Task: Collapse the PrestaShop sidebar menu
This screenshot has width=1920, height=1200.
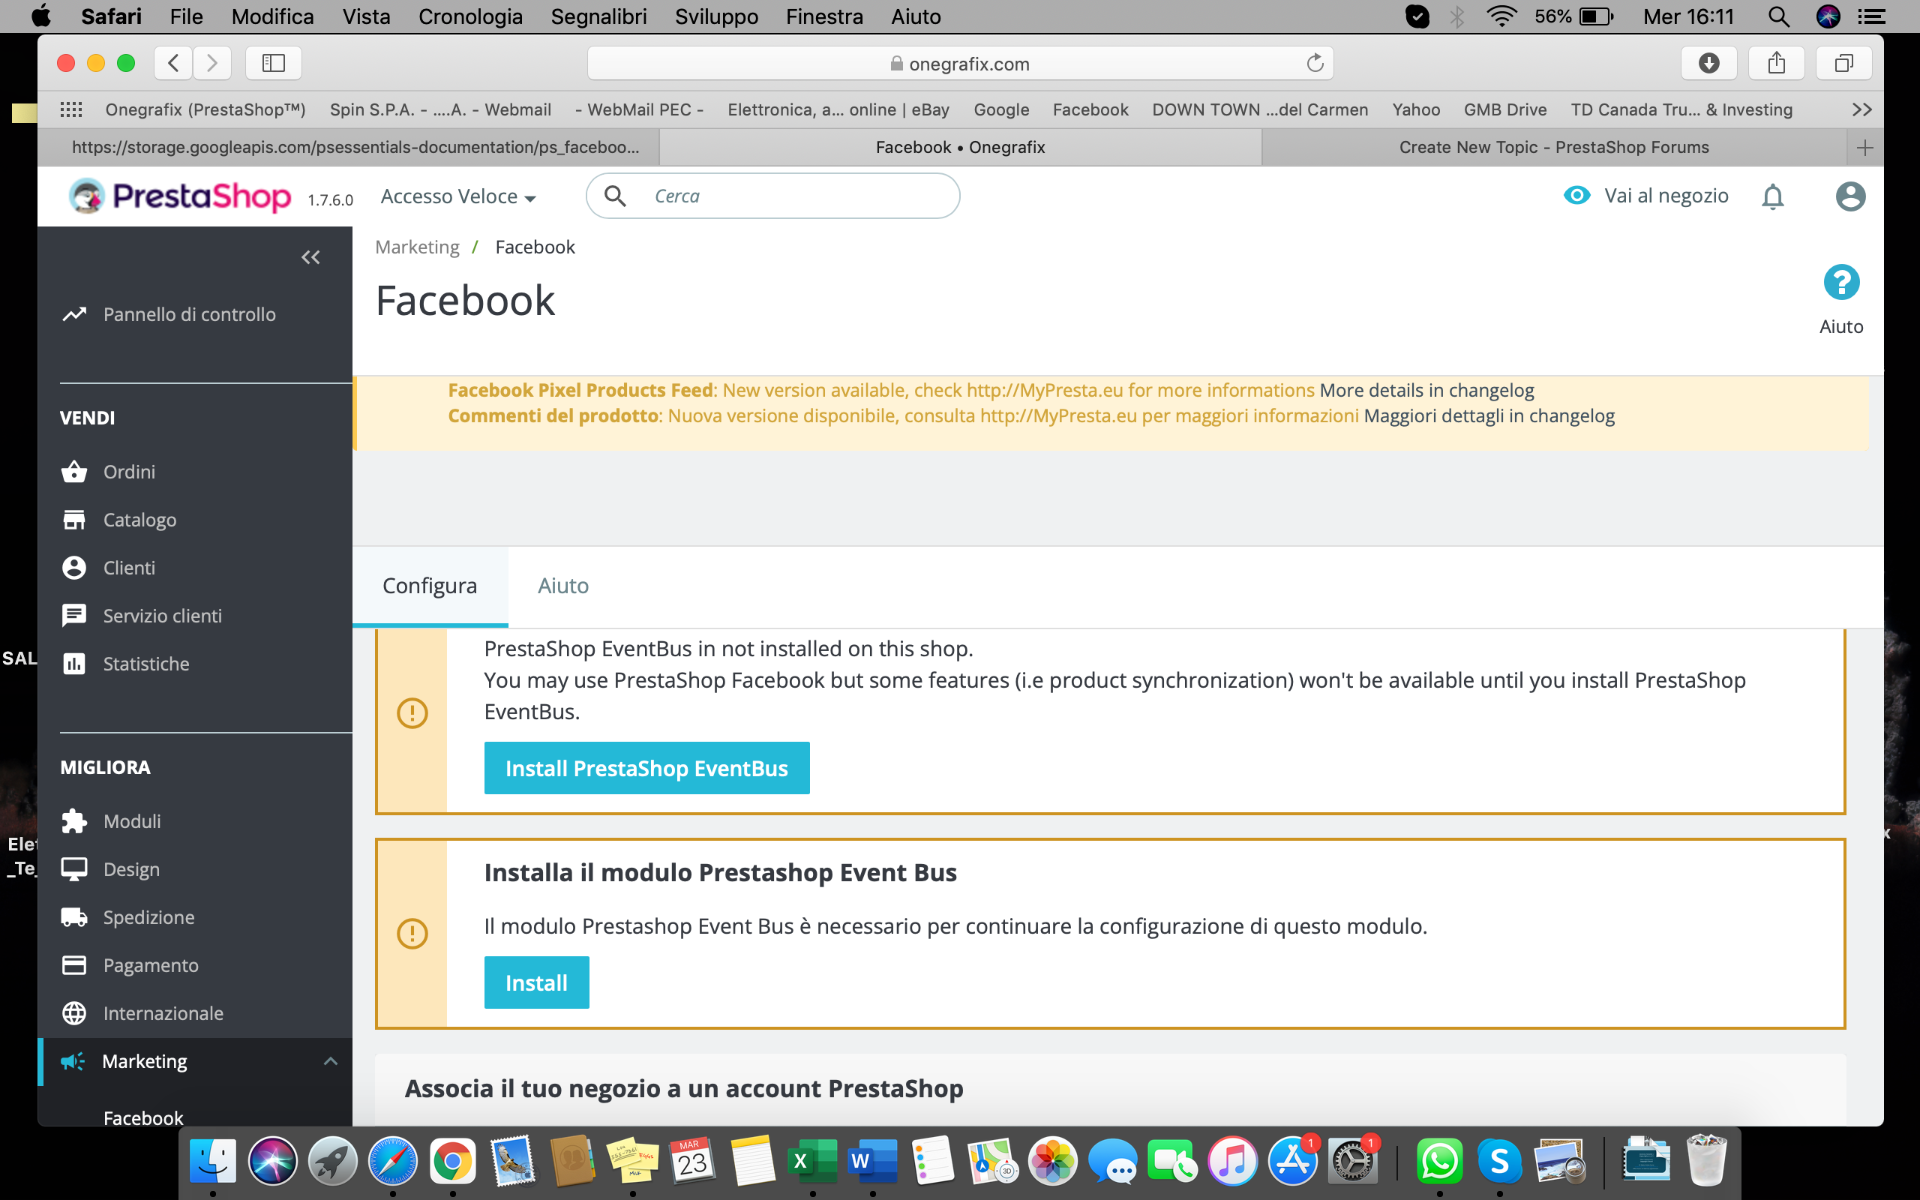Action: click(310, 257)
